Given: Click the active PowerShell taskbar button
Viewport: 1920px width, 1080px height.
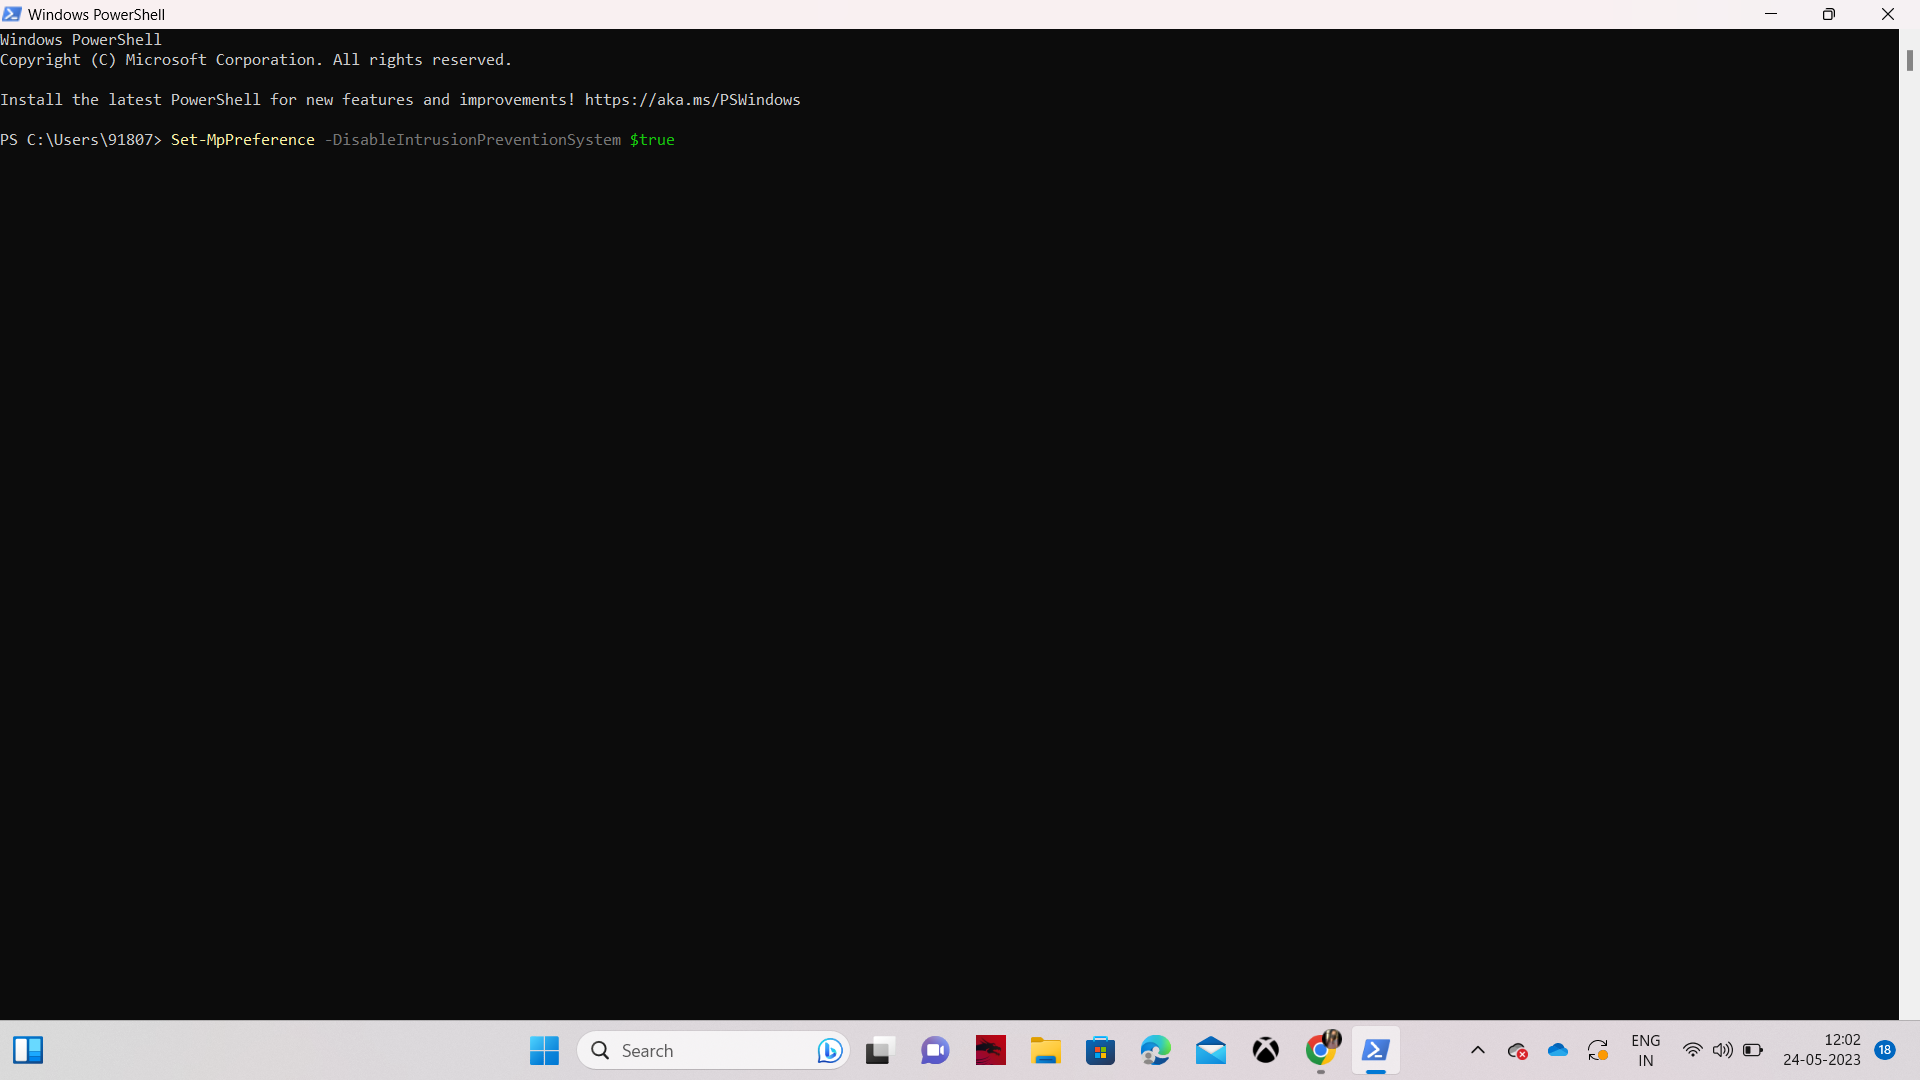Looking at the screenshot, I should (x=1376, y=1050).
